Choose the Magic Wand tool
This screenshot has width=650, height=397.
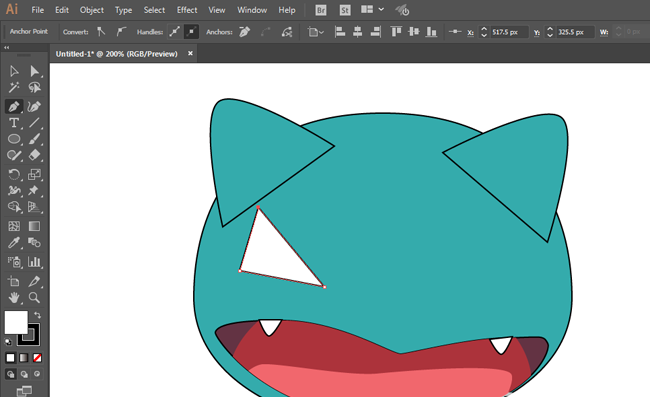(14, 87)
